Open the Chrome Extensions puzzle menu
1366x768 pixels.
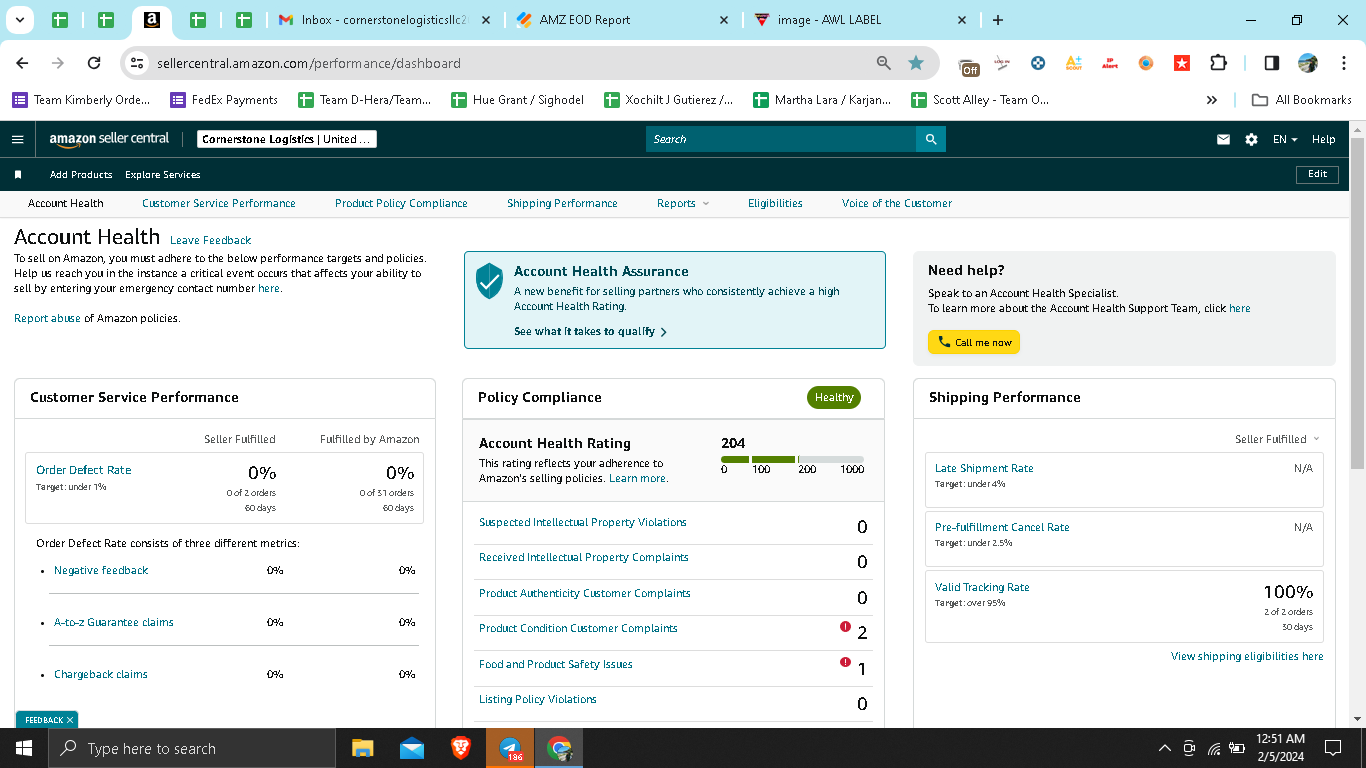pyautogui.click(x=1218, y=63)
